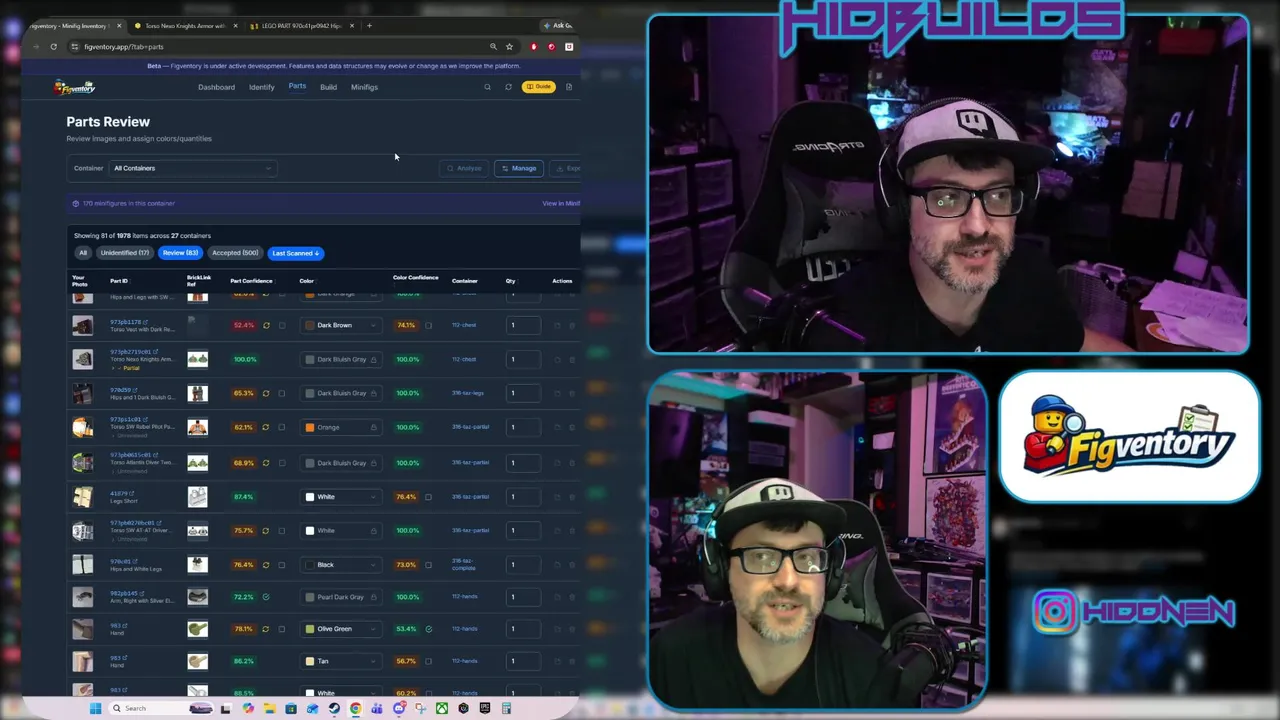Check part confidence box in 62.1% row
Viewport: 1280px width, 720px height.
click(x=282, y=427)
